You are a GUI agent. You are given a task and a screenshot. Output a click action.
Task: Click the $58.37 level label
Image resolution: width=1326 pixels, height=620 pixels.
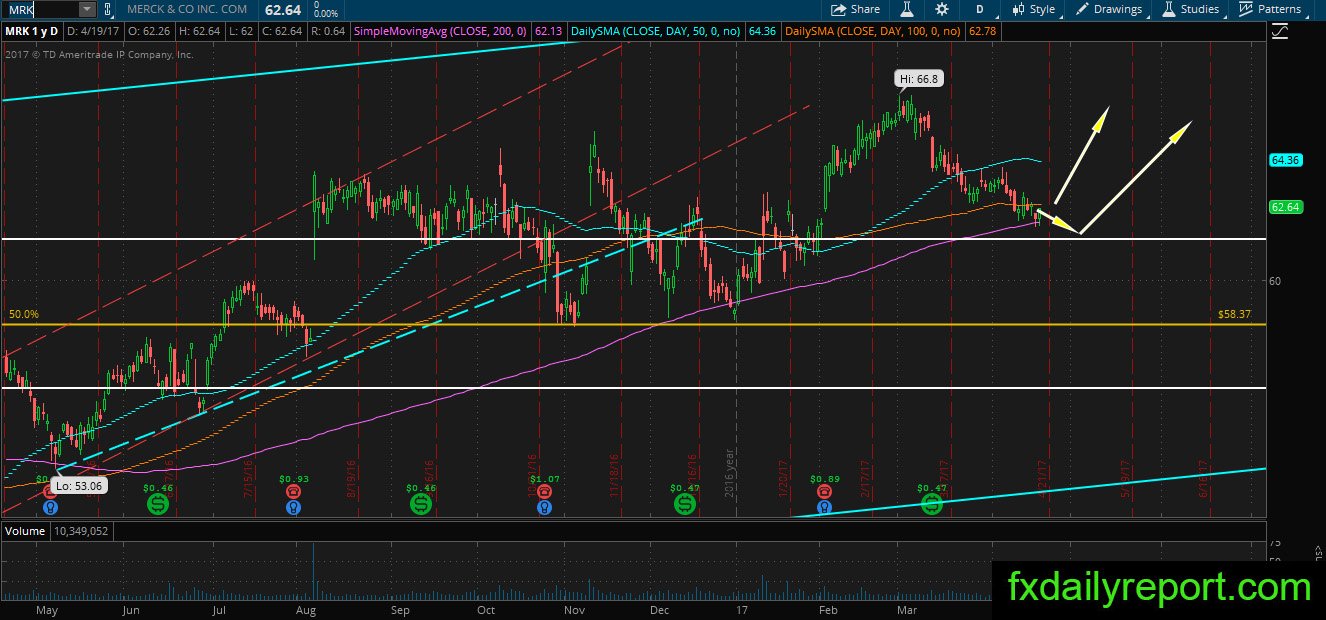1235,314
